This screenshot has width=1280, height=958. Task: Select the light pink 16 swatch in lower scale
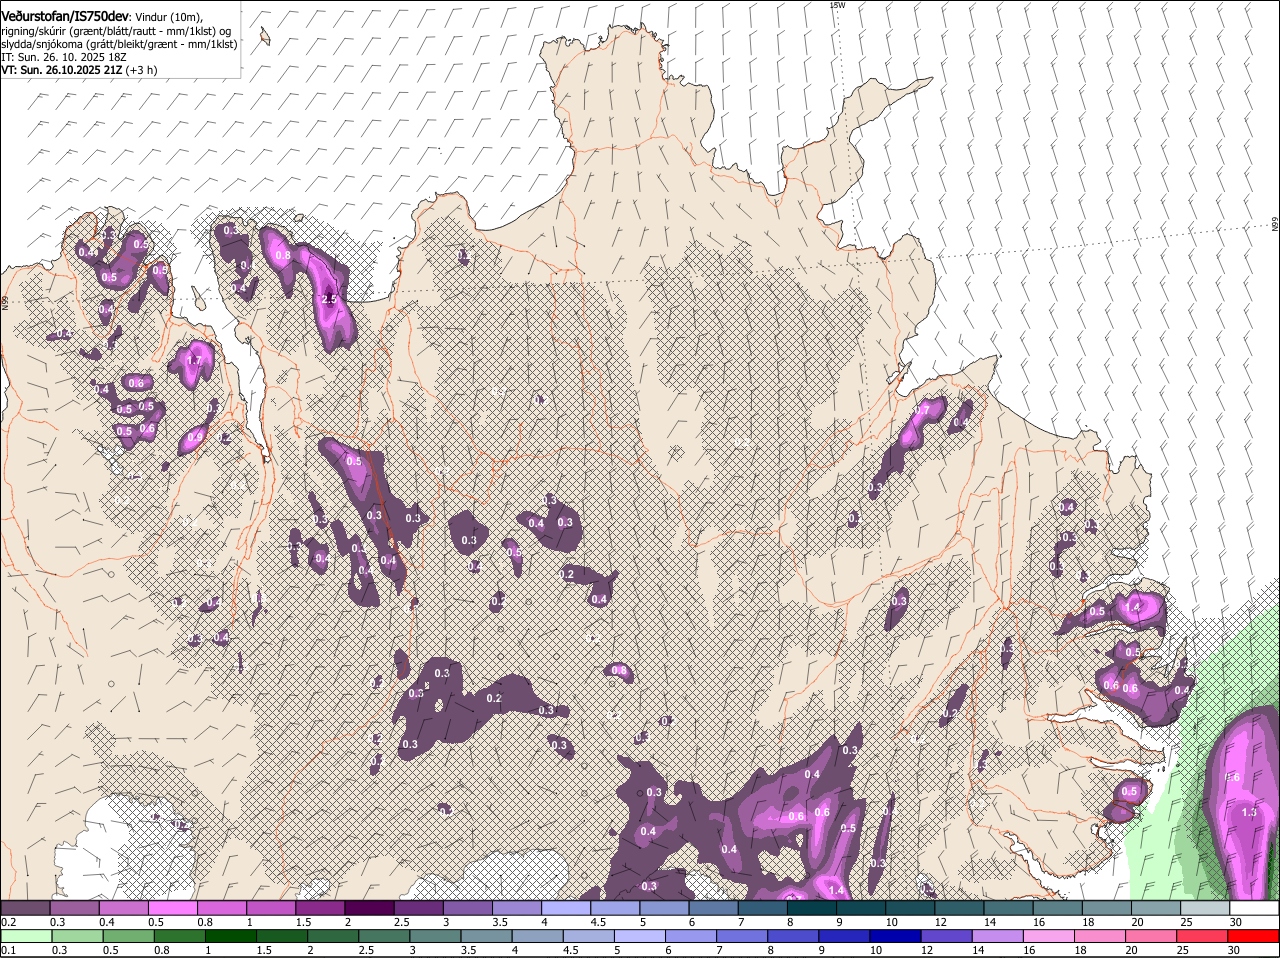1049,936
